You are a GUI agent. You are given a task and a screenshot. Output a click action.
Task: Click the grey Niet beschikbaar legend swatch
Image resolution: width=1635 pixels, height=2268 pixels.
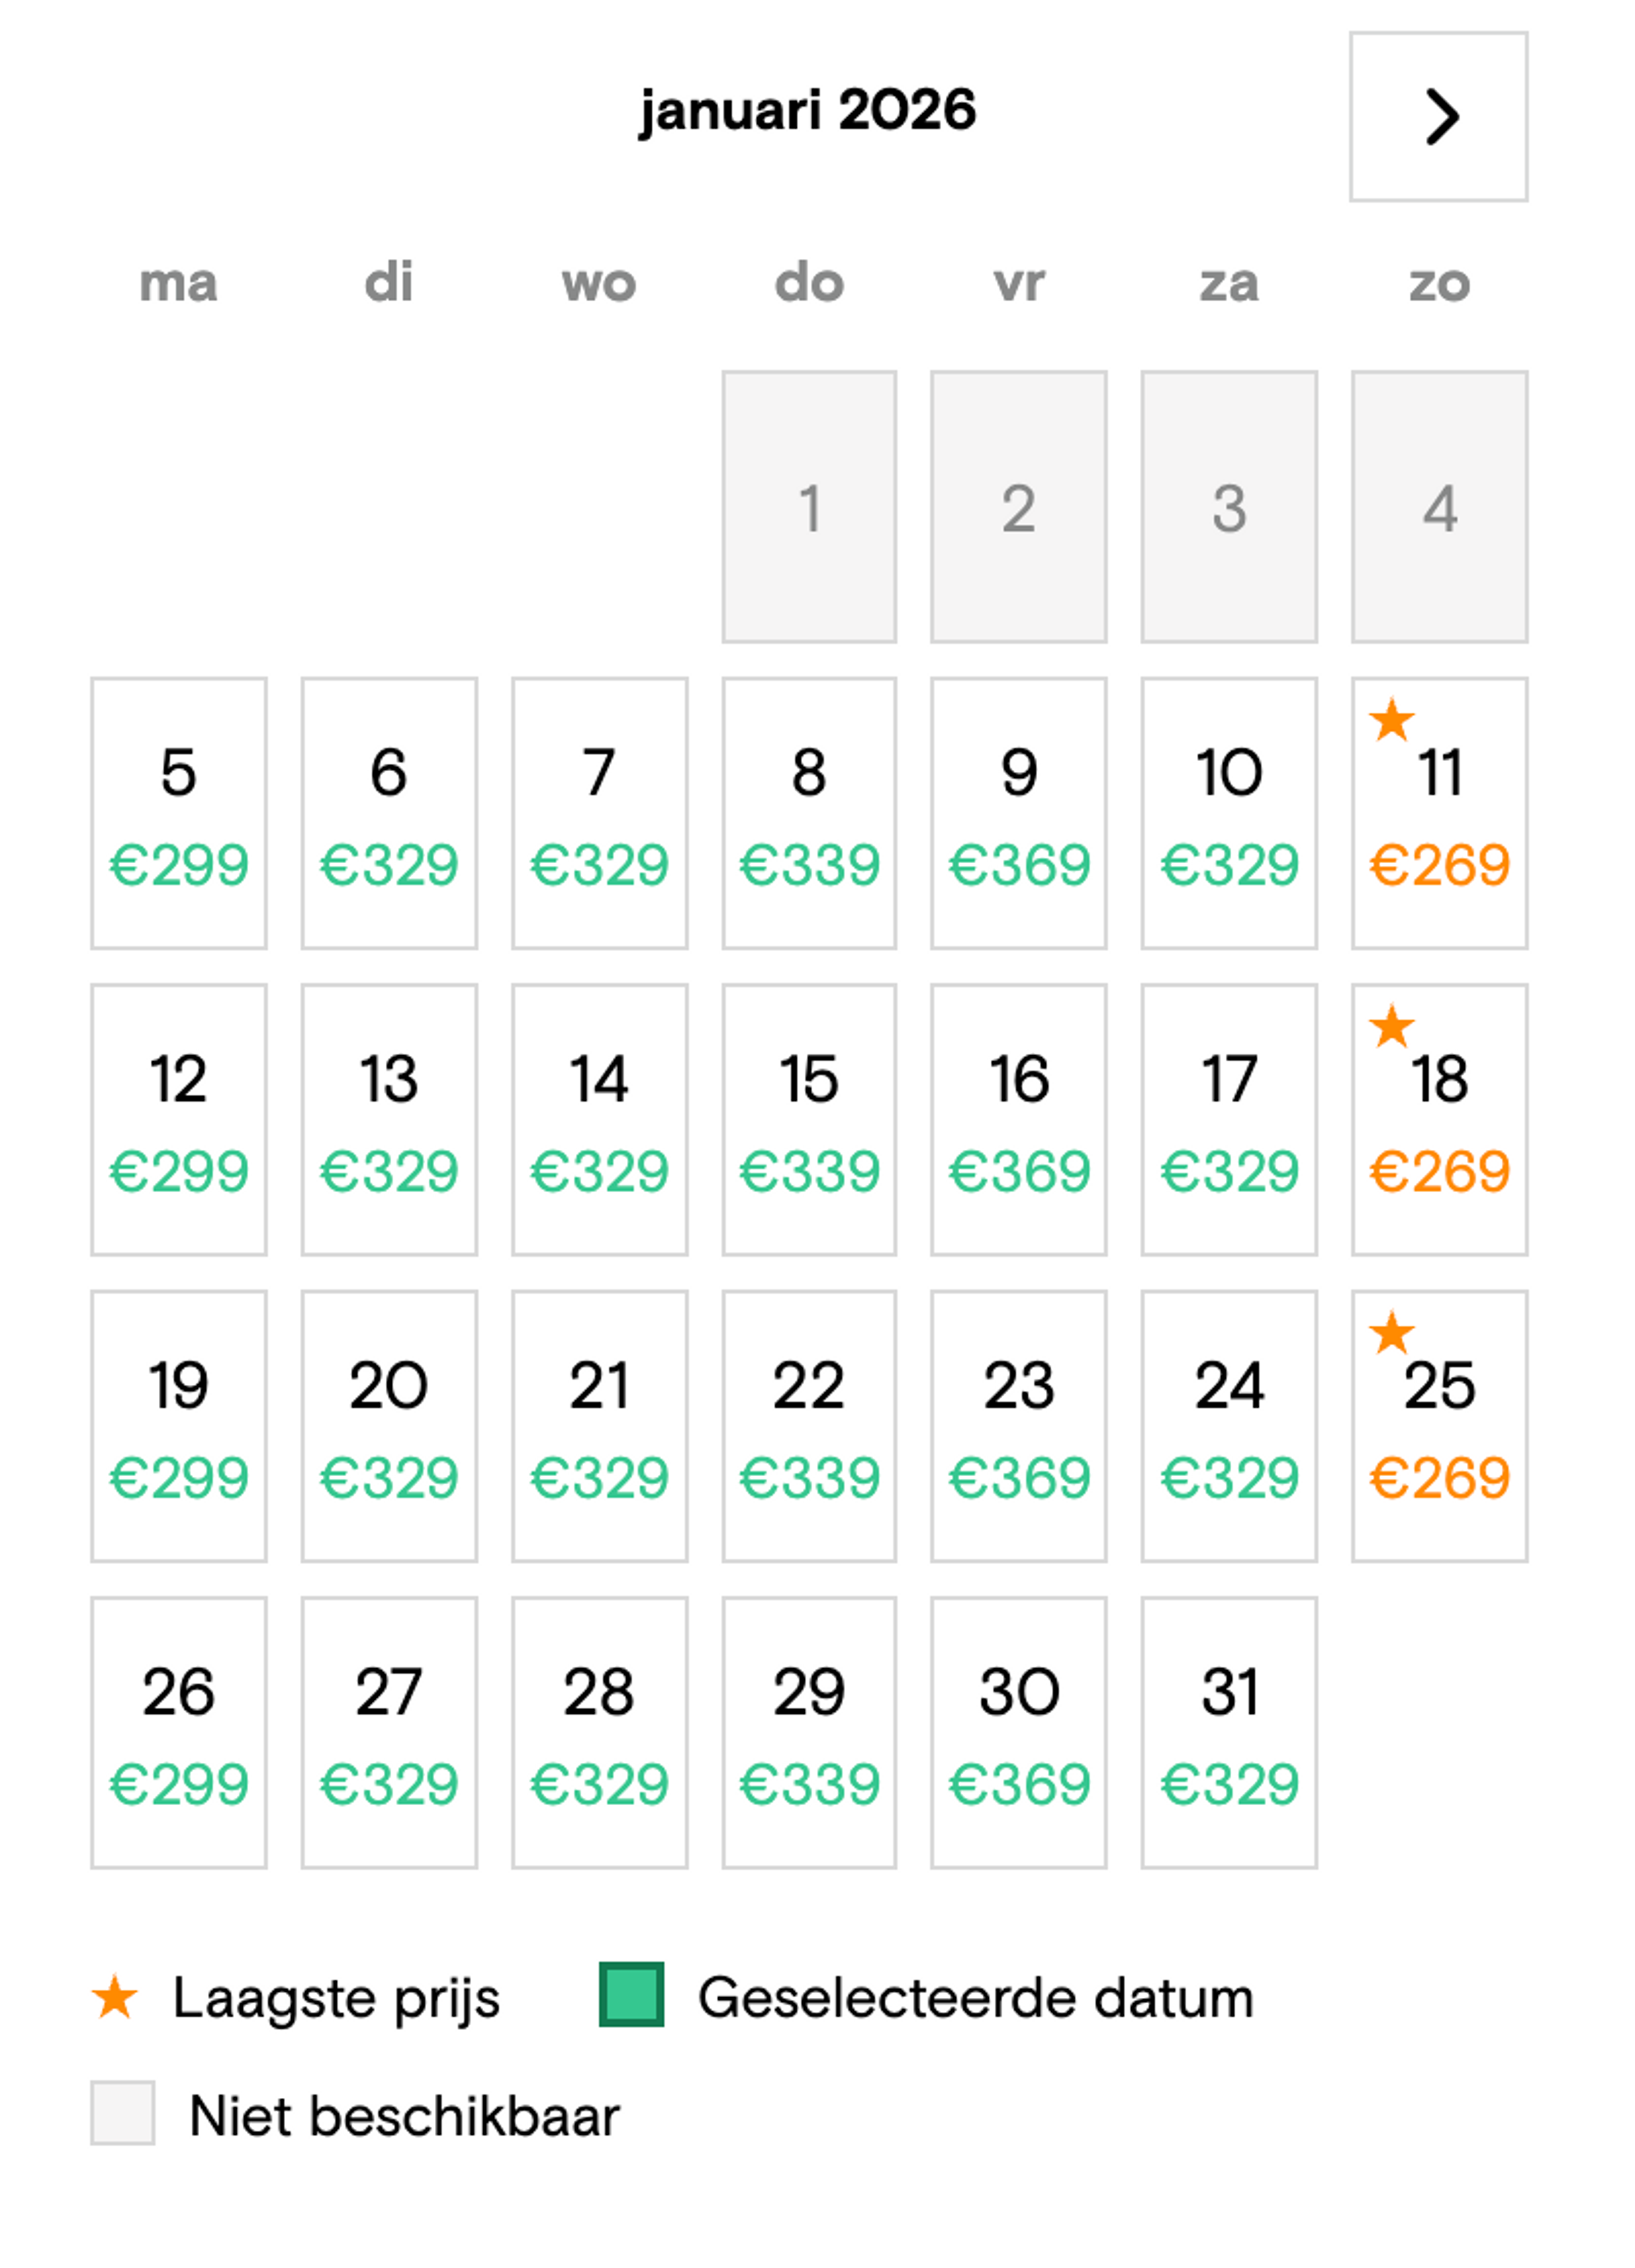[123, 2112]
